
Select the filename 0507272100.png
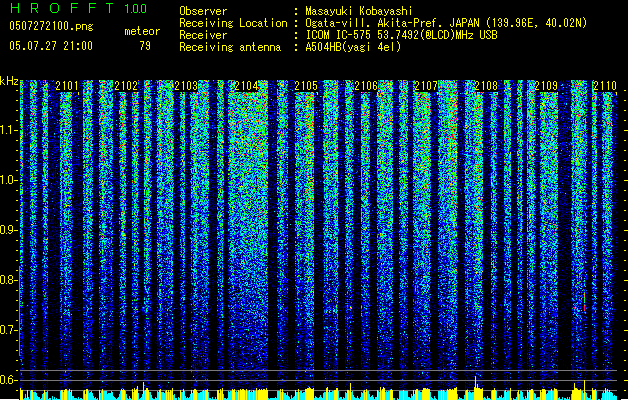click(51, 27)
